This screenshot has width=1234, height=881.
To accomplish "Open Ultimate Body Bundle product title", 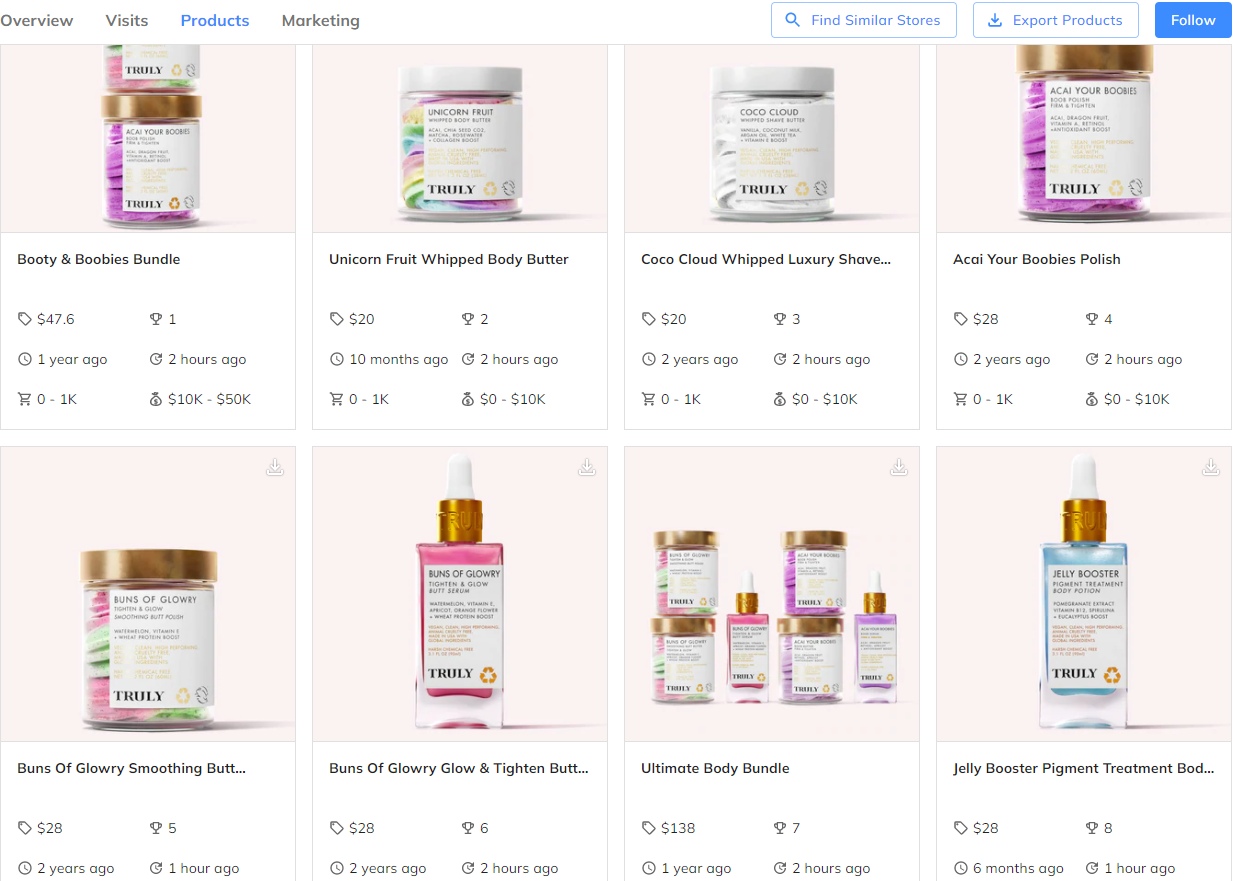I will (x=715, y=768).
